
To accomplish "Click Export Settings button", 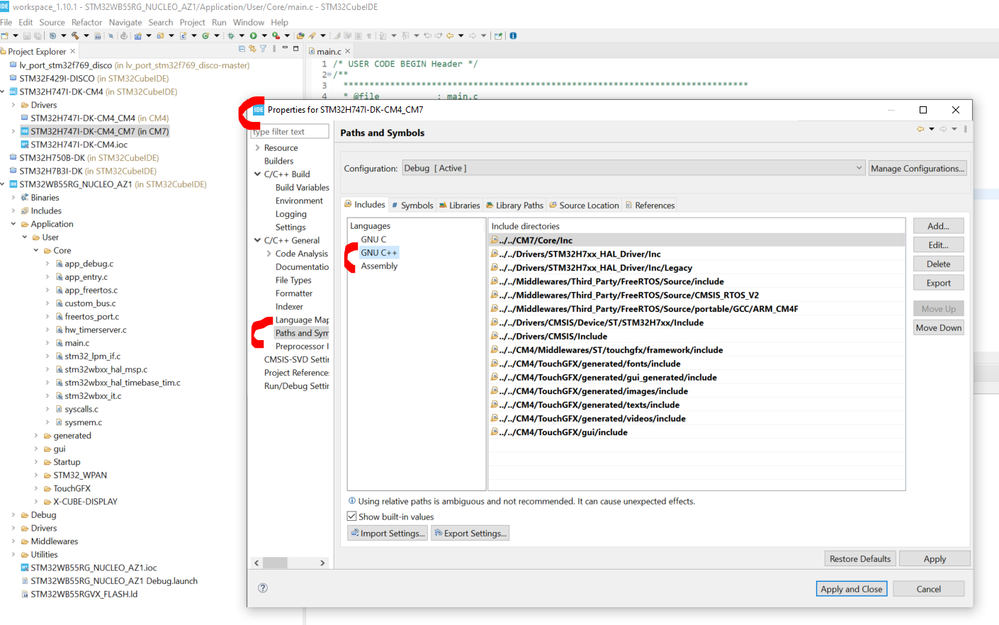I will [x=470, y=533].
